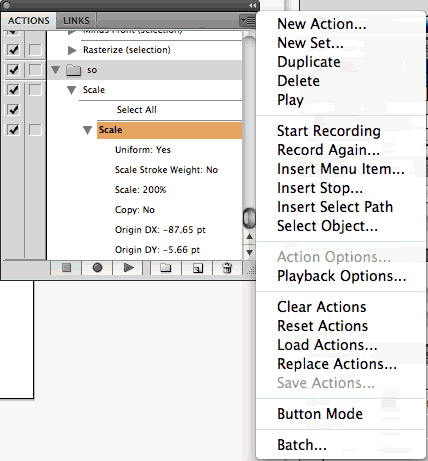Image resolution: width=428 pixels, height=461 pixels.
Task: Click 'Origin DY: -5.66 pt' text
Action: (x=157, y=250)
